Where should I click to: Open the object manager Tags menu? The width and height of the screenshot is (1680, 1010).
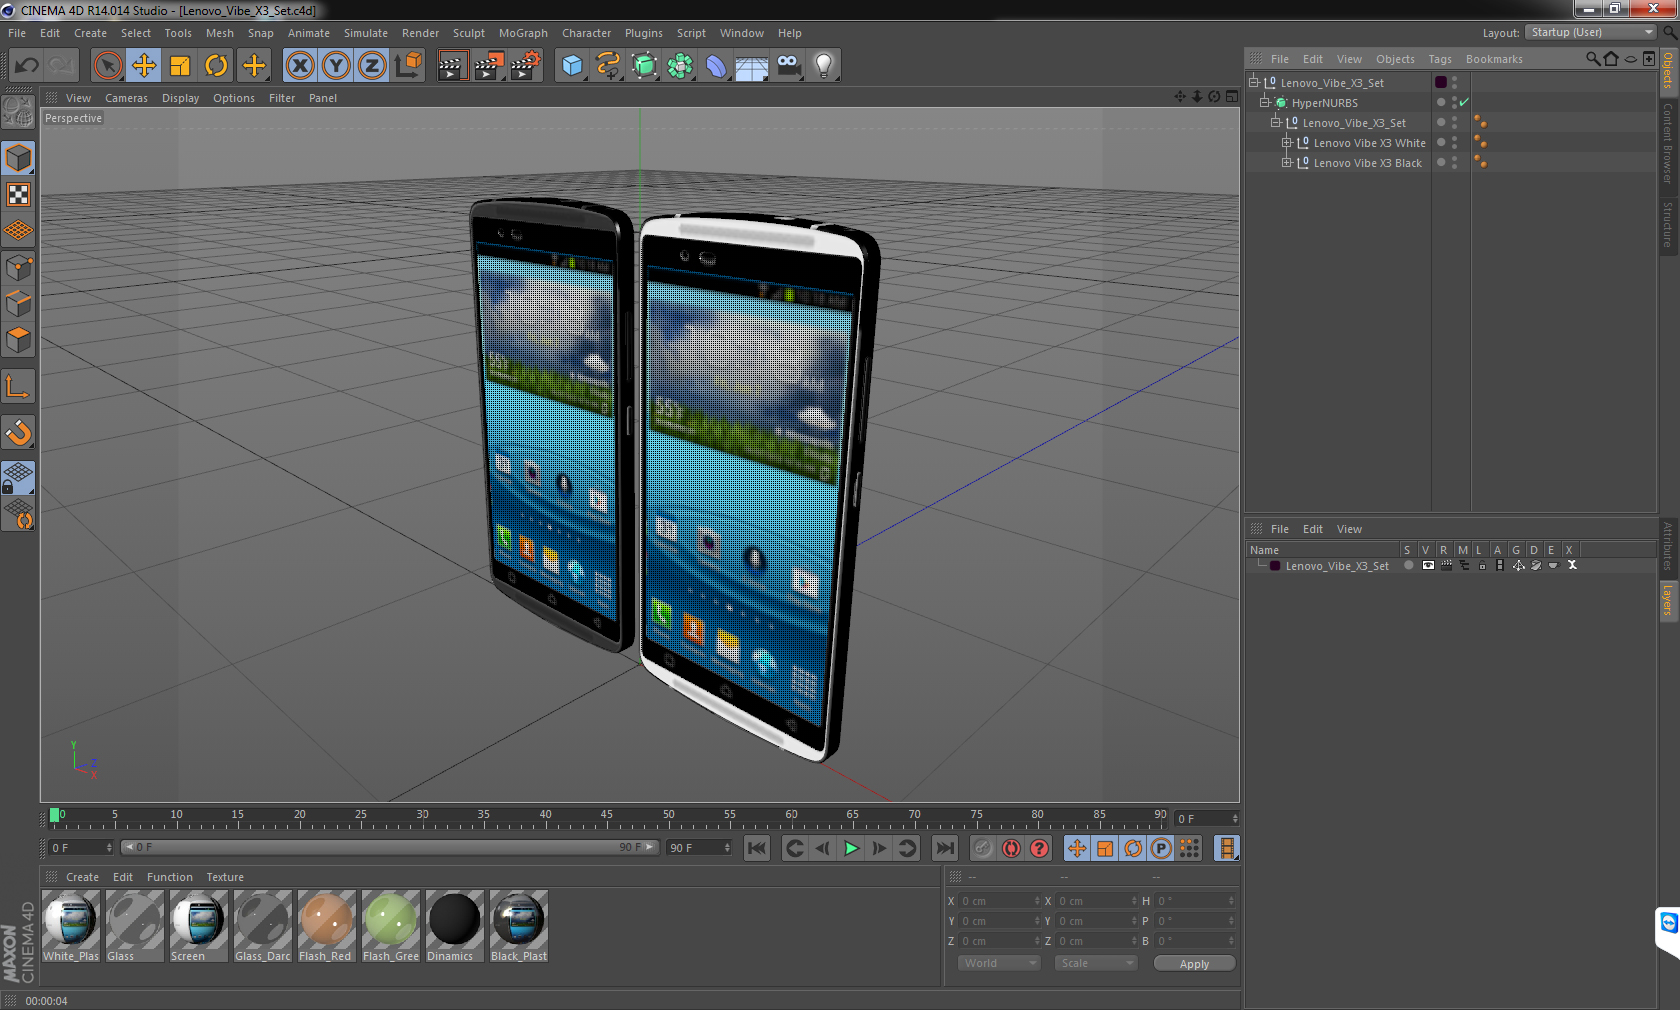(x=1440, y=59)
